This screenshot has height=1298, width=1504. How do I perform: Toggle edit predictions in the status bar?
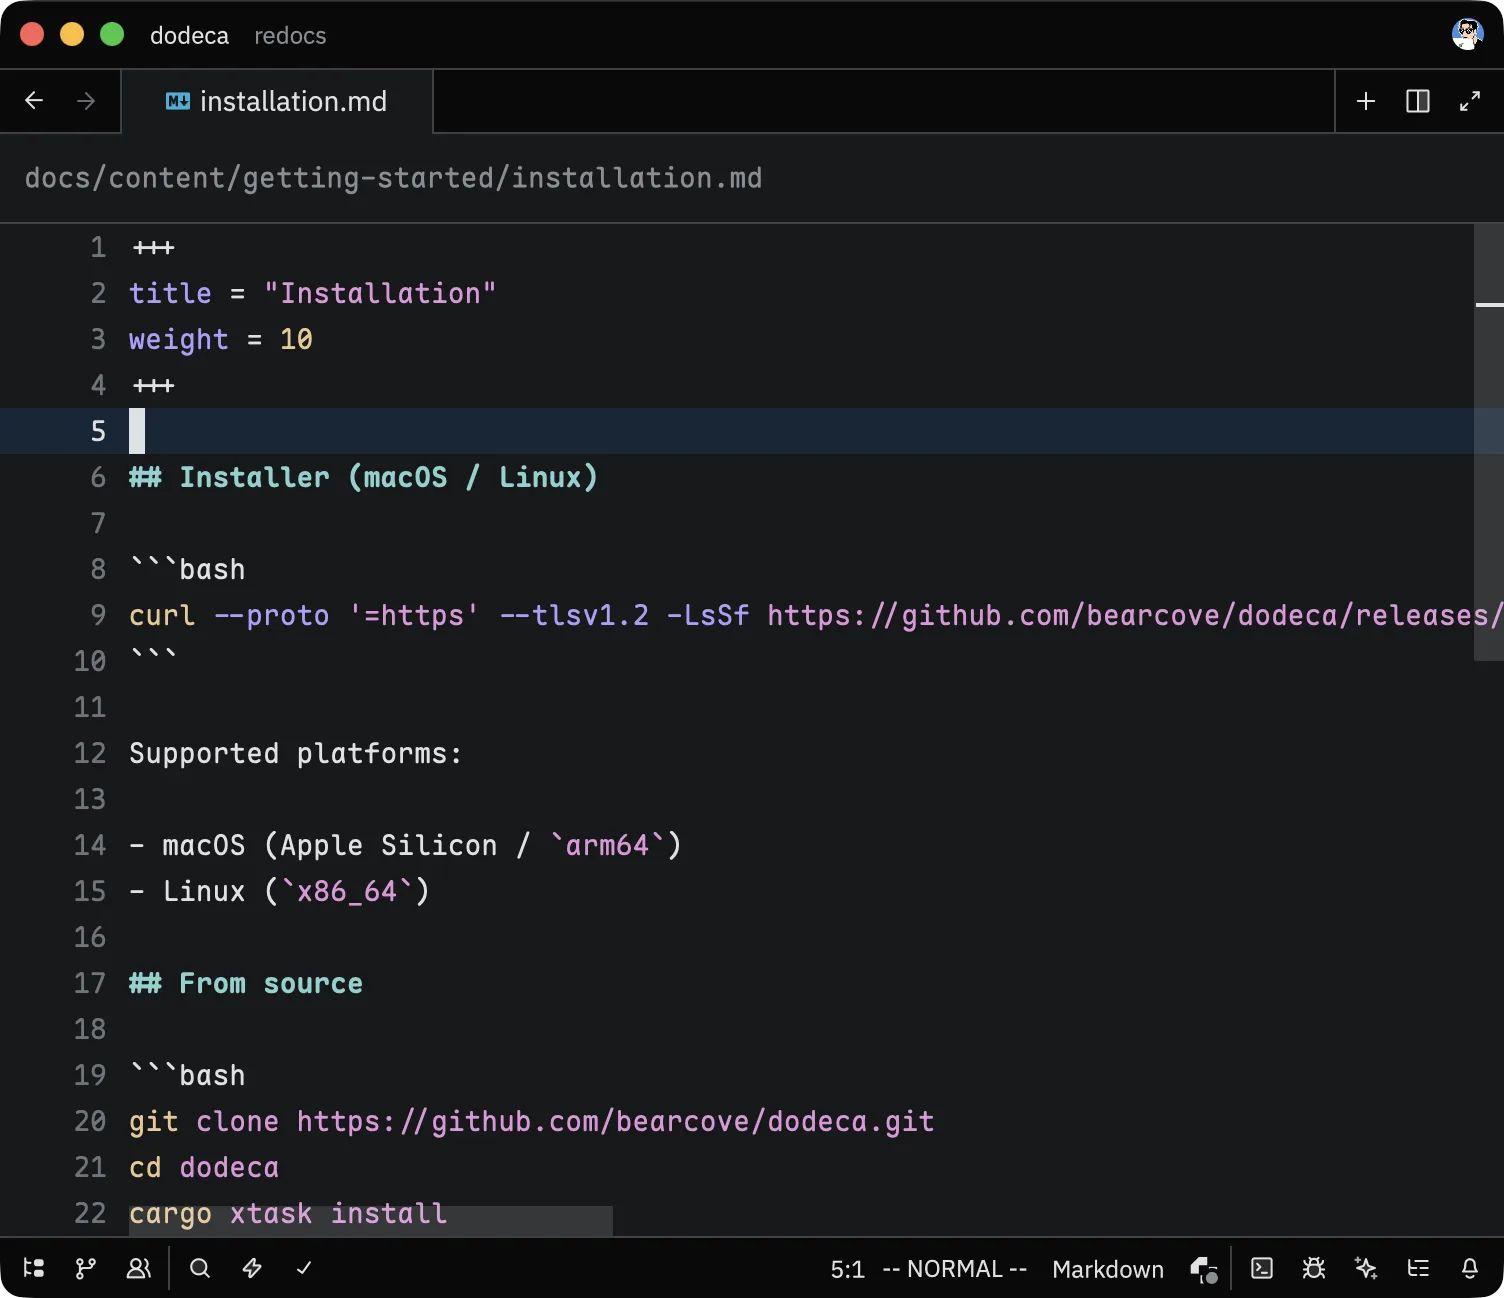pyautogui.click(x=1202, y=1268)
